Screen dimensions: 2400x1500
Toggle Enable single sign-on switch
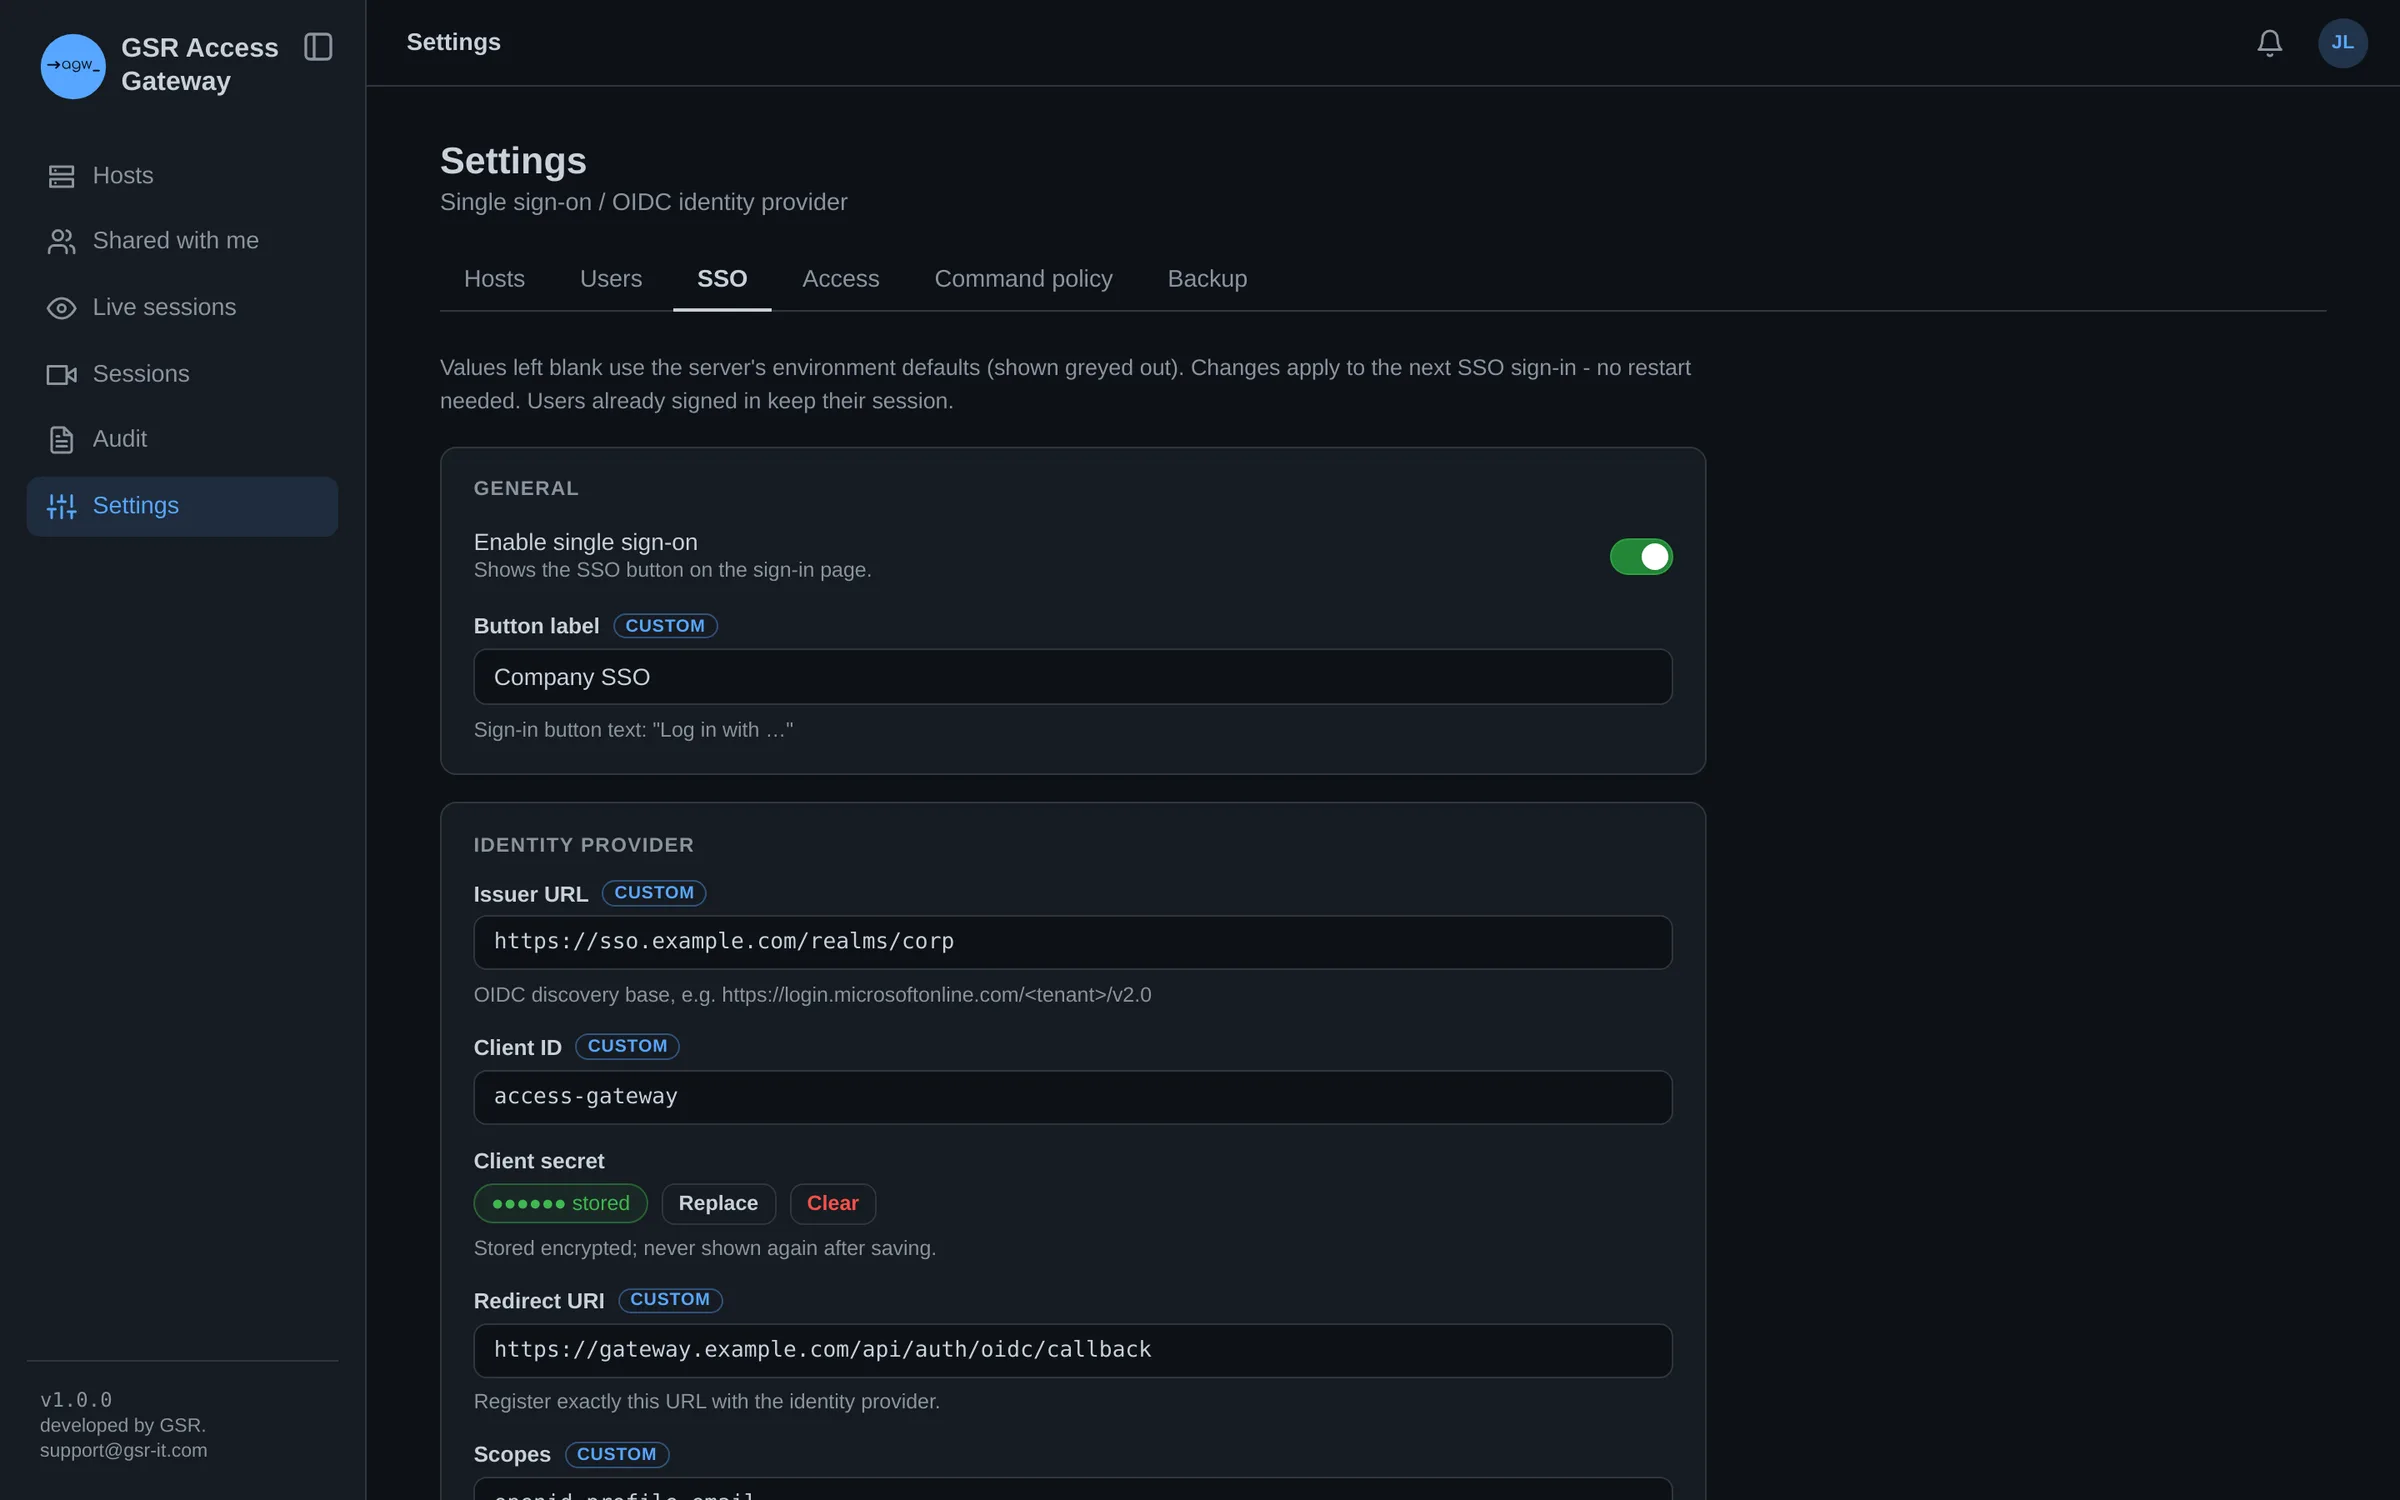(x=1640, y=556)
